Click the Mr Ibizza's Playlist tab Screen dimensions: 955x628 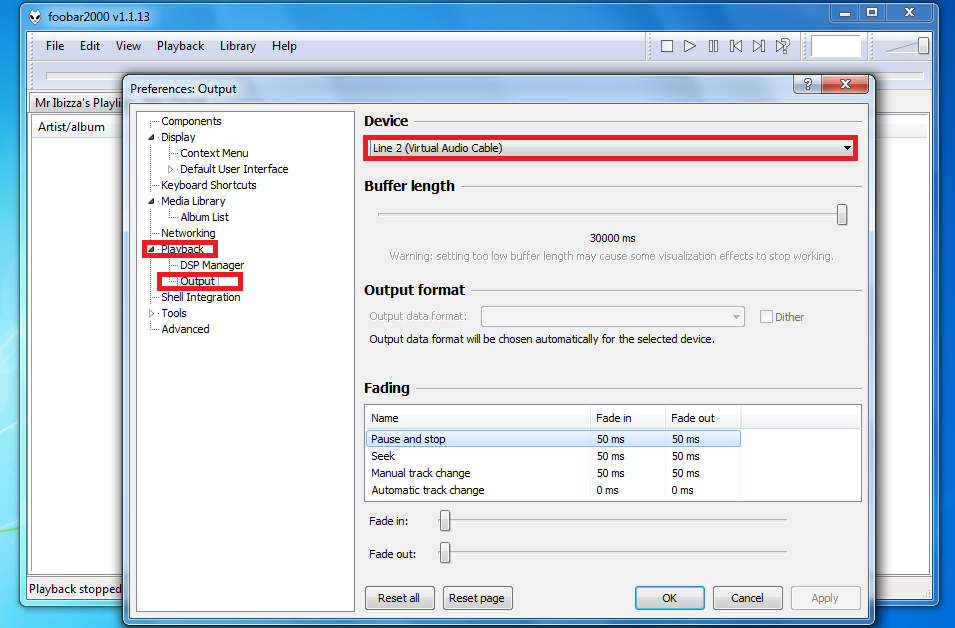click(77, 103)
